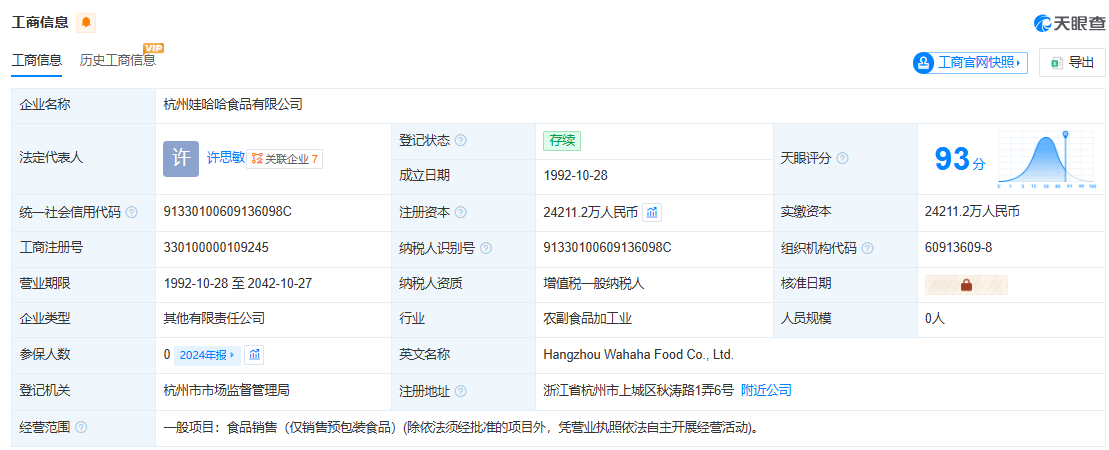Screen dimensions: 1109x450
Task: Click help icon next to 纳税人识别号
Action: pyautogui.click(x=486, y=248)
